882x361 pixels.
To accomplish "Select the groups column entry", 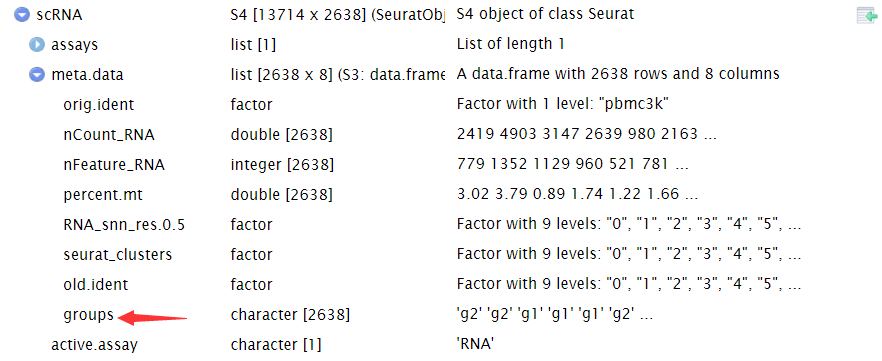I will point(441,315).
